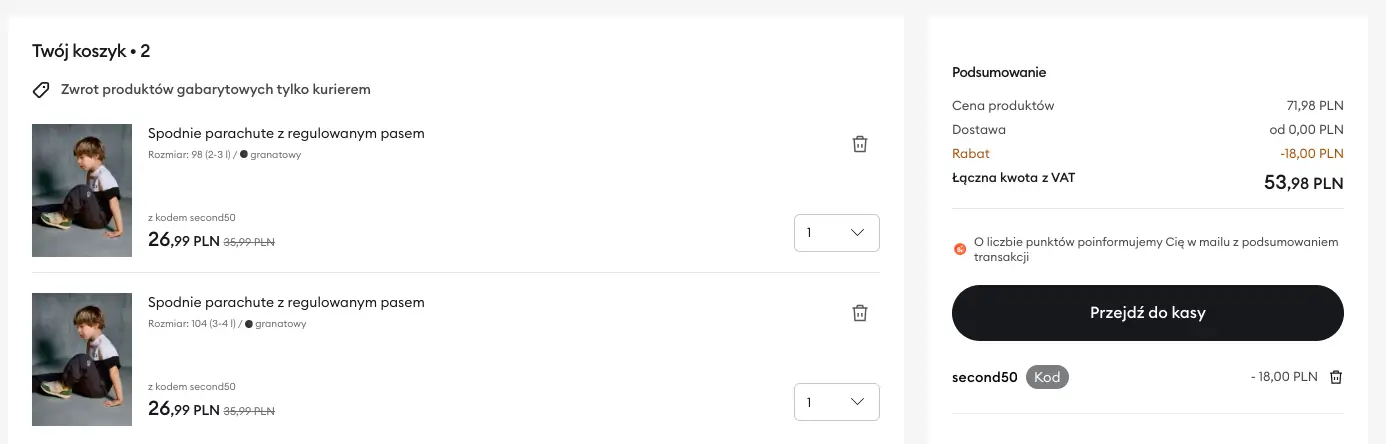The width and height of the screenshot is (1386, 444).
Task: Click the Kod badge next to second50
Action: coord(1047,377)
